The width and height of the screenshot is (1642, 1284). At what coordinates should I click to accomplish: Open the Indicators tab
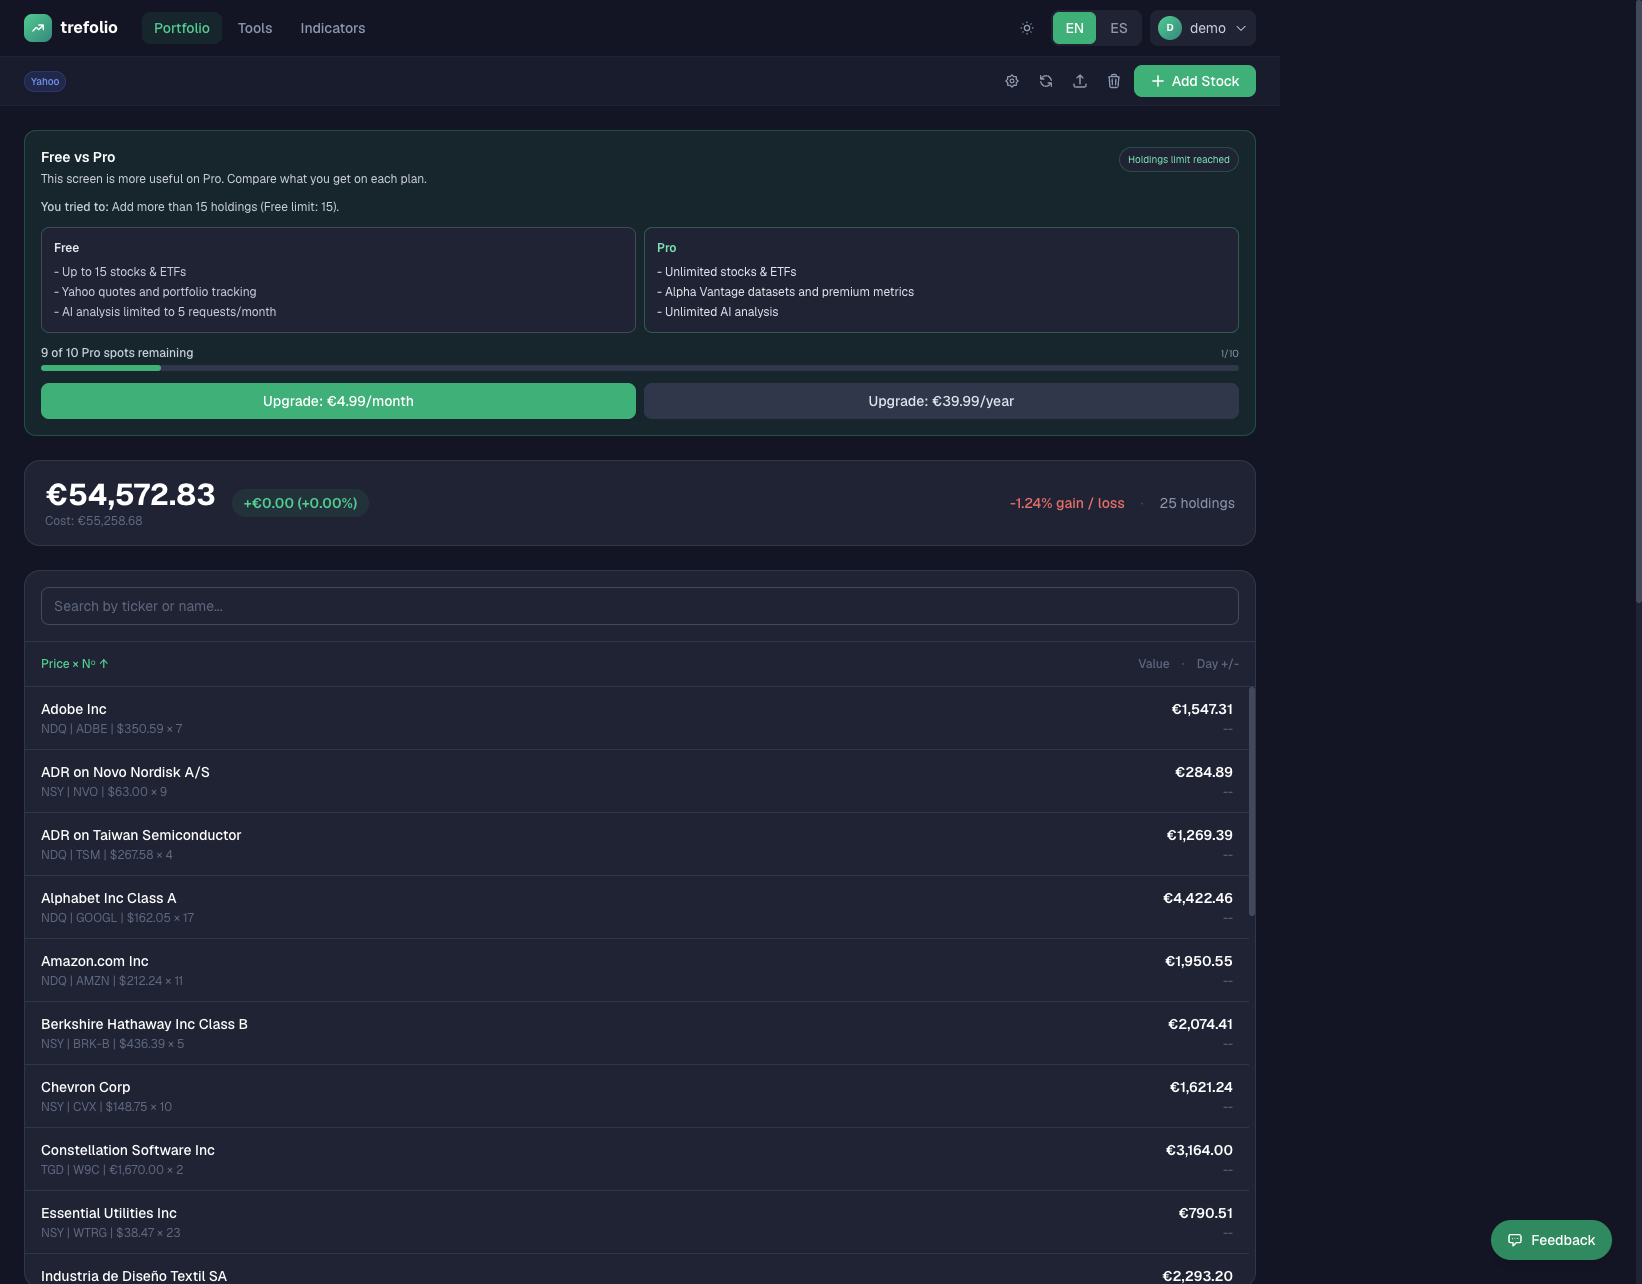point(332,28)
